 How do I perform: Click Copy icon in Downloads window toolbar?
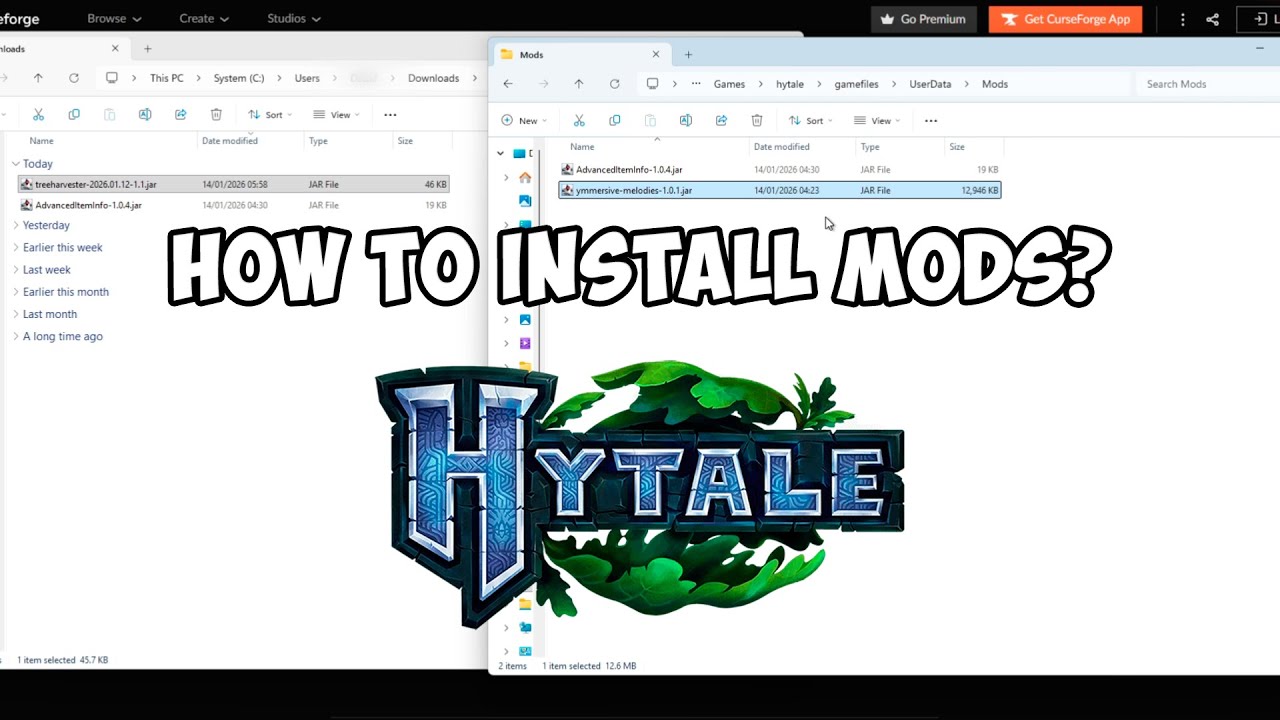[x=74, y=115]
